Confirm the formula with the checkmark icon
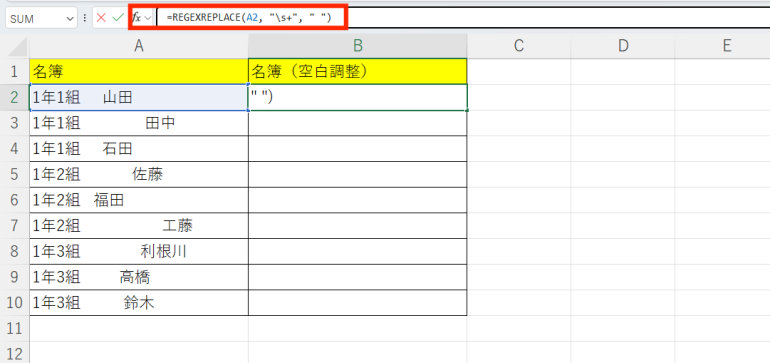 tap(117, 18)
